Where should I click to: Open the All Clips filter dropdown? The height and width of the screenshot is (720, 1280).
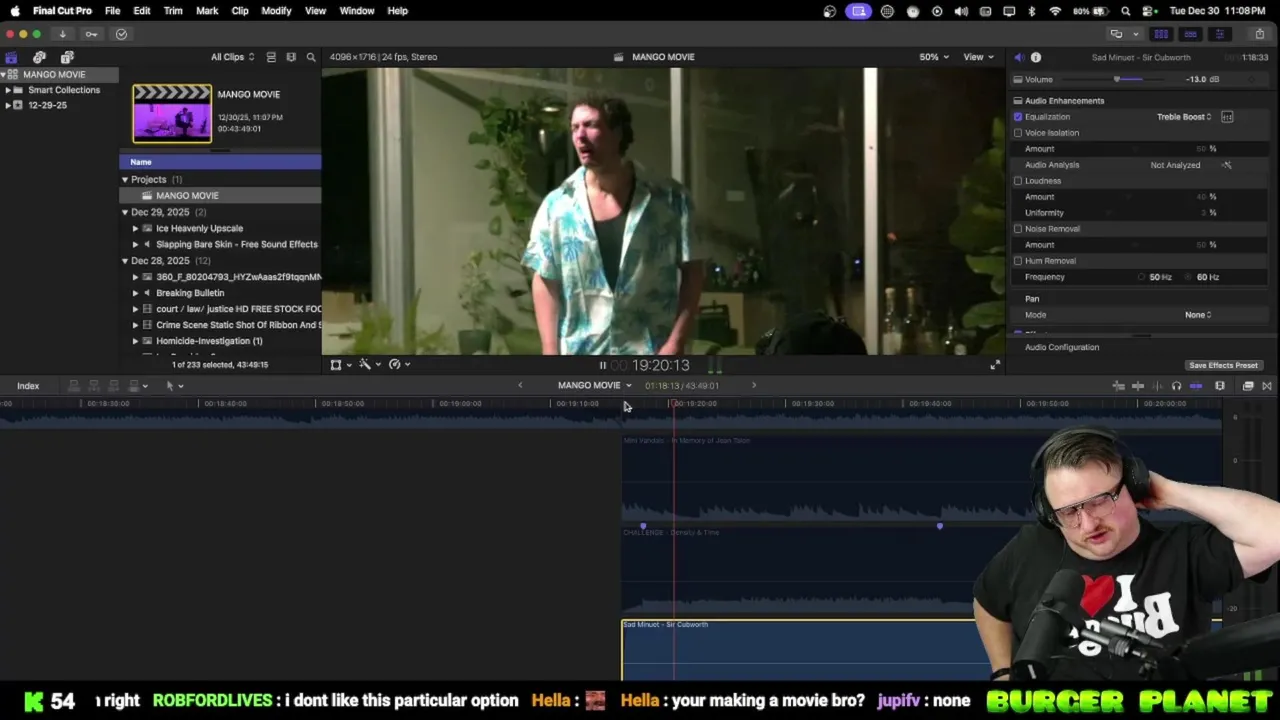tap(232, 57)
